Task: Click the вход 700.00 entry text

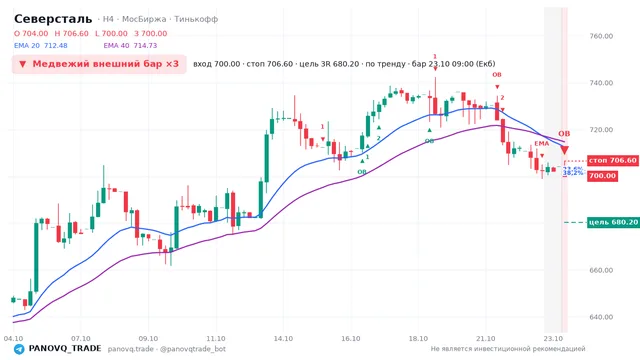Action: (x=216, y=64)
